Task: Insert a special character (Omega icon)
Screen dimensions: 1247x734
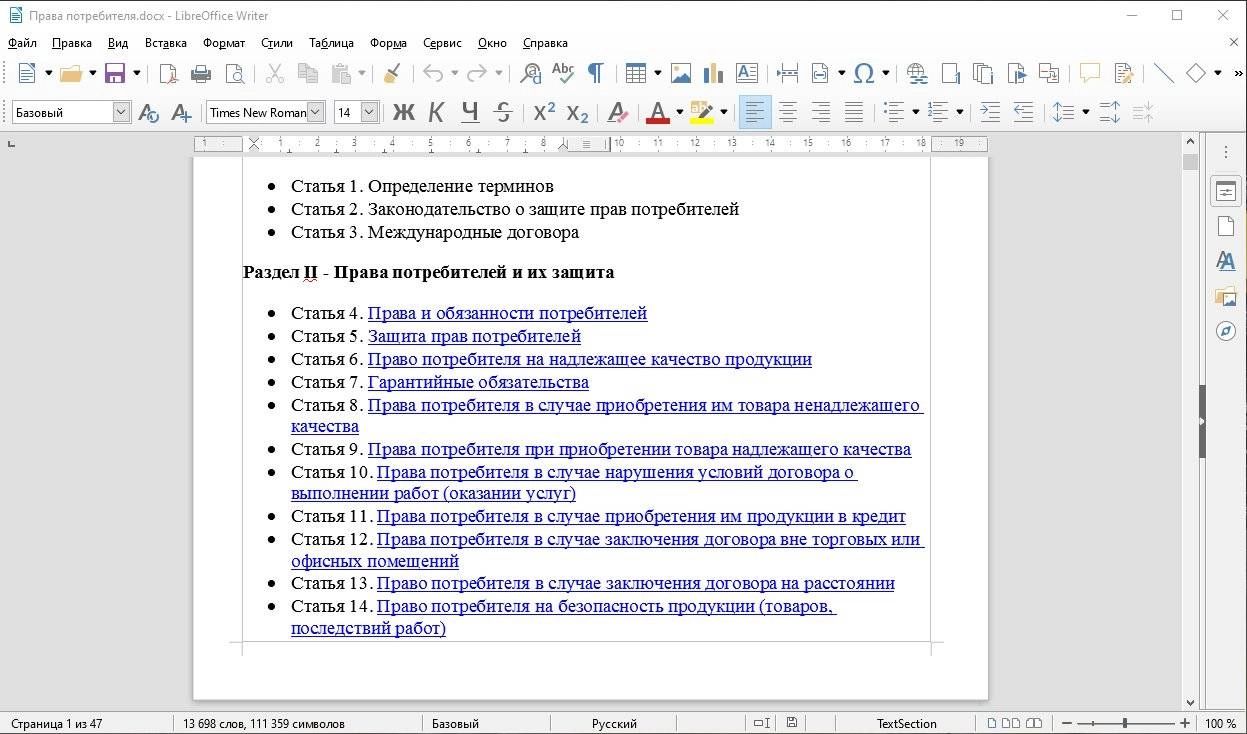Action: coord(864,73)
